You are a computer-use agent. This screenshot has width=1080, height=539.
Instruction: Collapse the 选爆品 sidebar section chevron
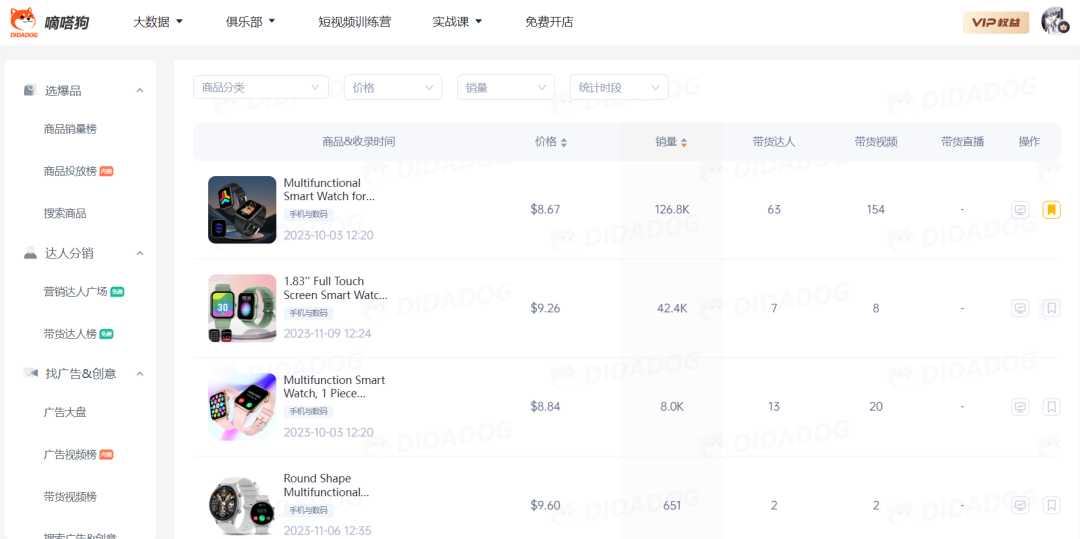140,91
